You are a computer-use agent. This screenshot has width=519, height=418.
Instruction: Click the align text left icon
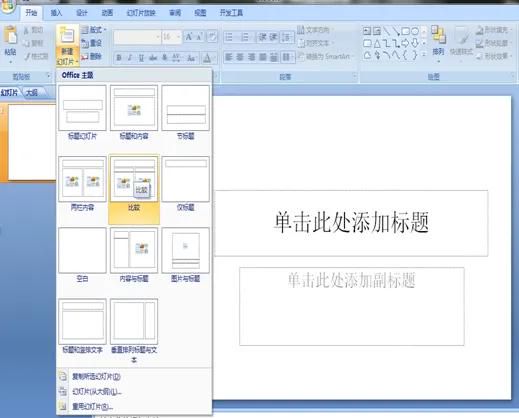point(229,57)
